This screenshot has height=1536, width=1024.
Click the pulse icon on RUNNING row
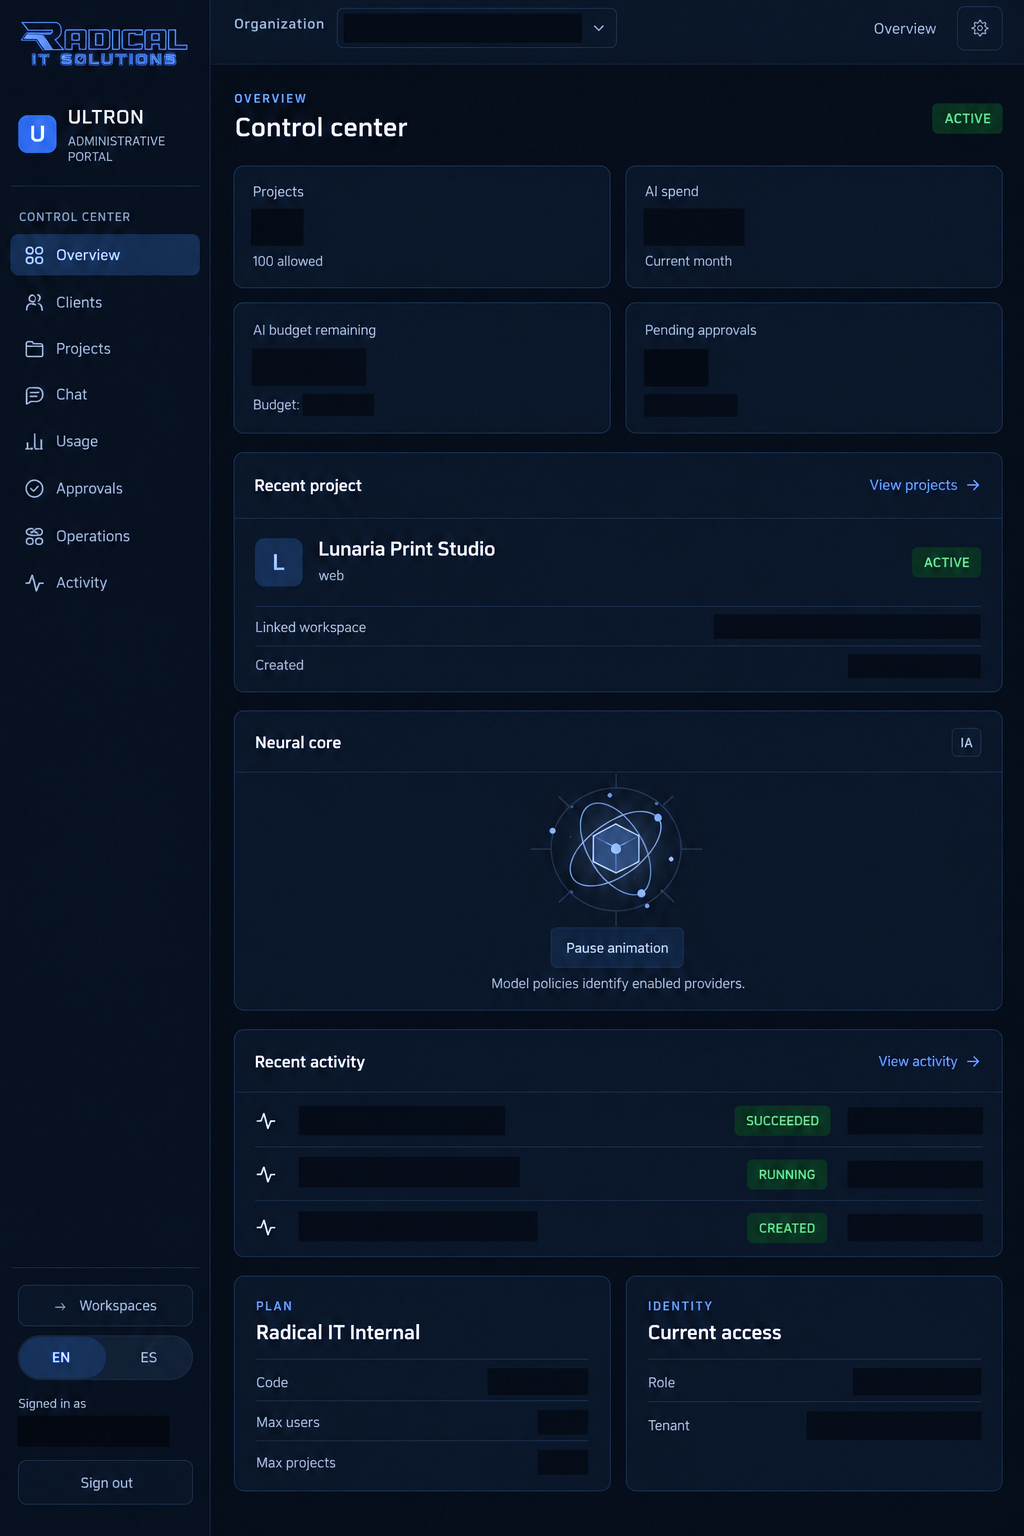[x=266, y=1174]
